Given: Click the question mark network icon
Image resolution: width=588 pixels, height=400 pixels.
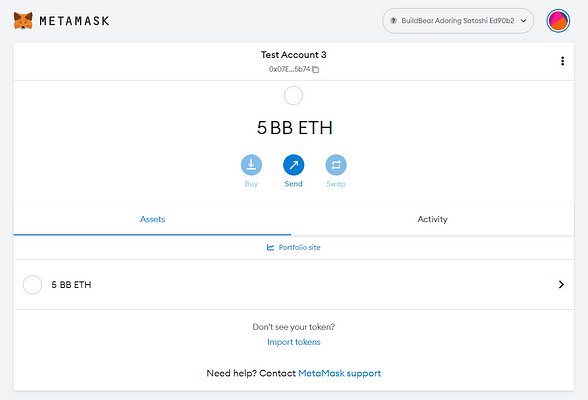Looking at the screenshot, I should click(x=393, y=21).
